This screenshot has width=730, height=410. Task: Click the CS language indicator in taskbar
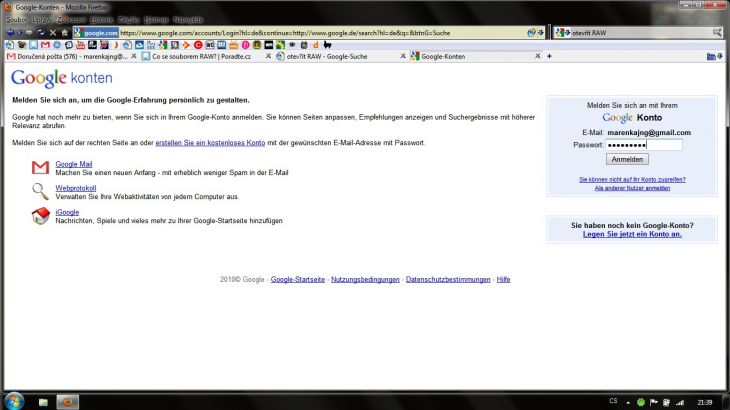(613, 401)
